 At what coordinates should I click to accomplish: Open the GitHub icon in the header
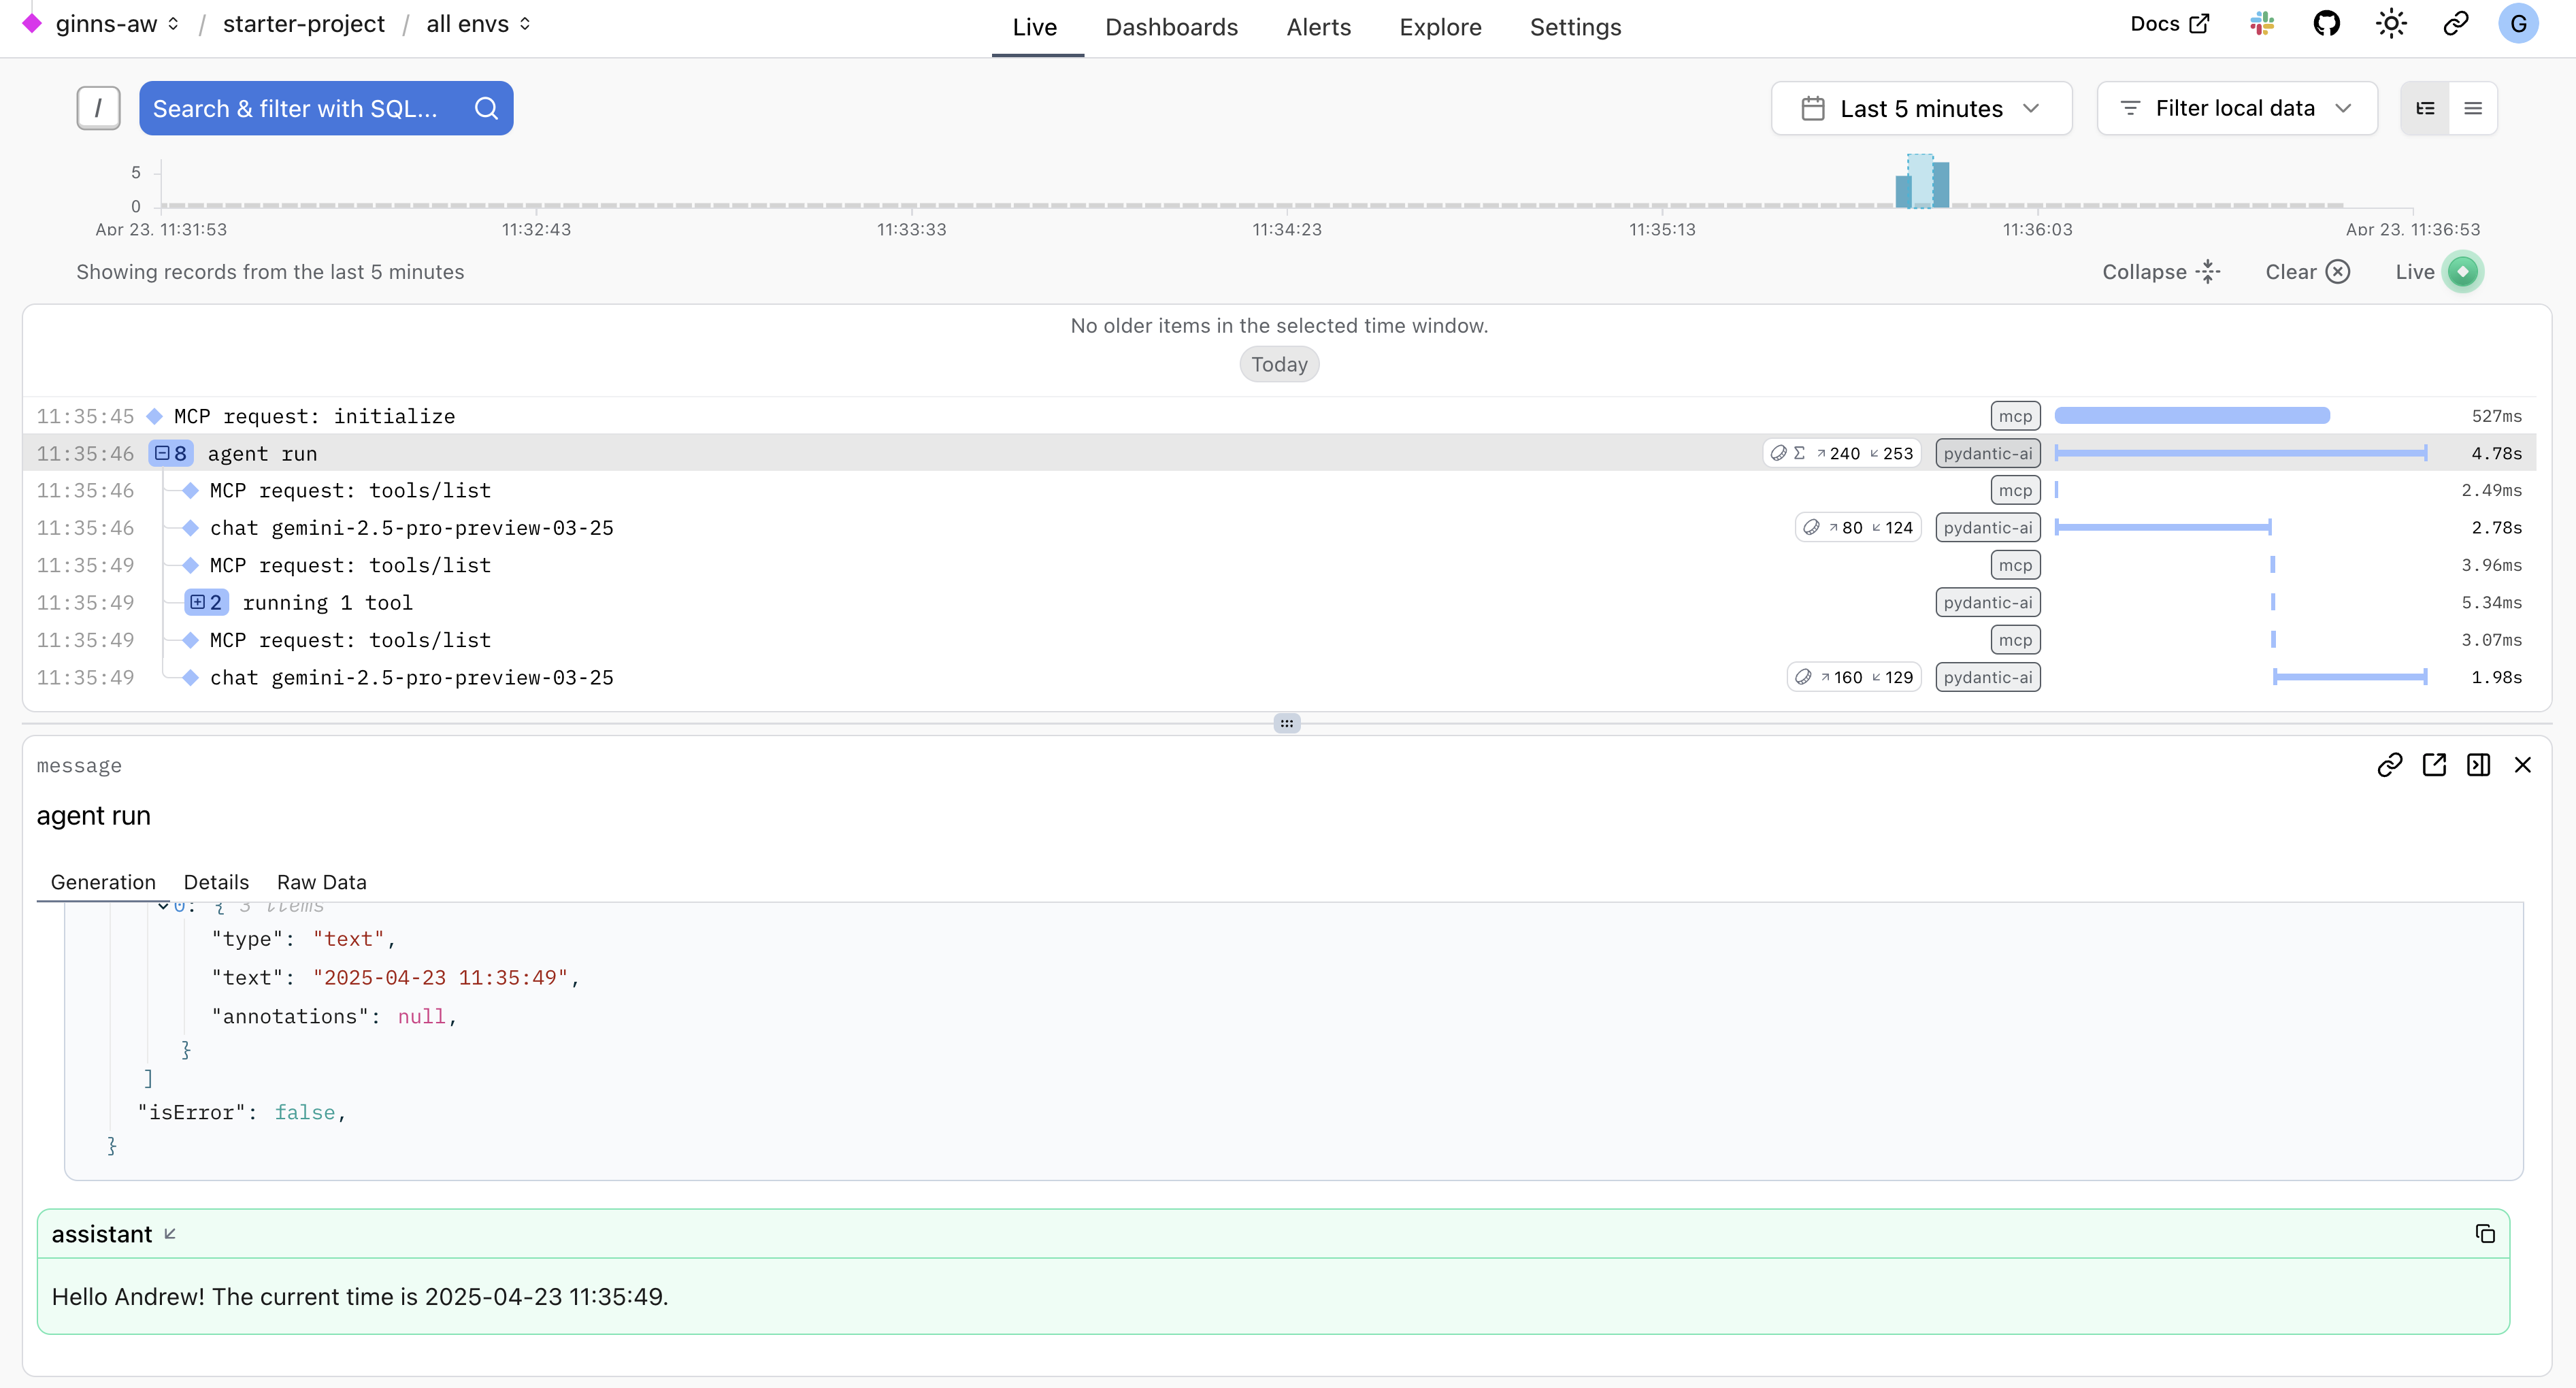pos(2327,23)
